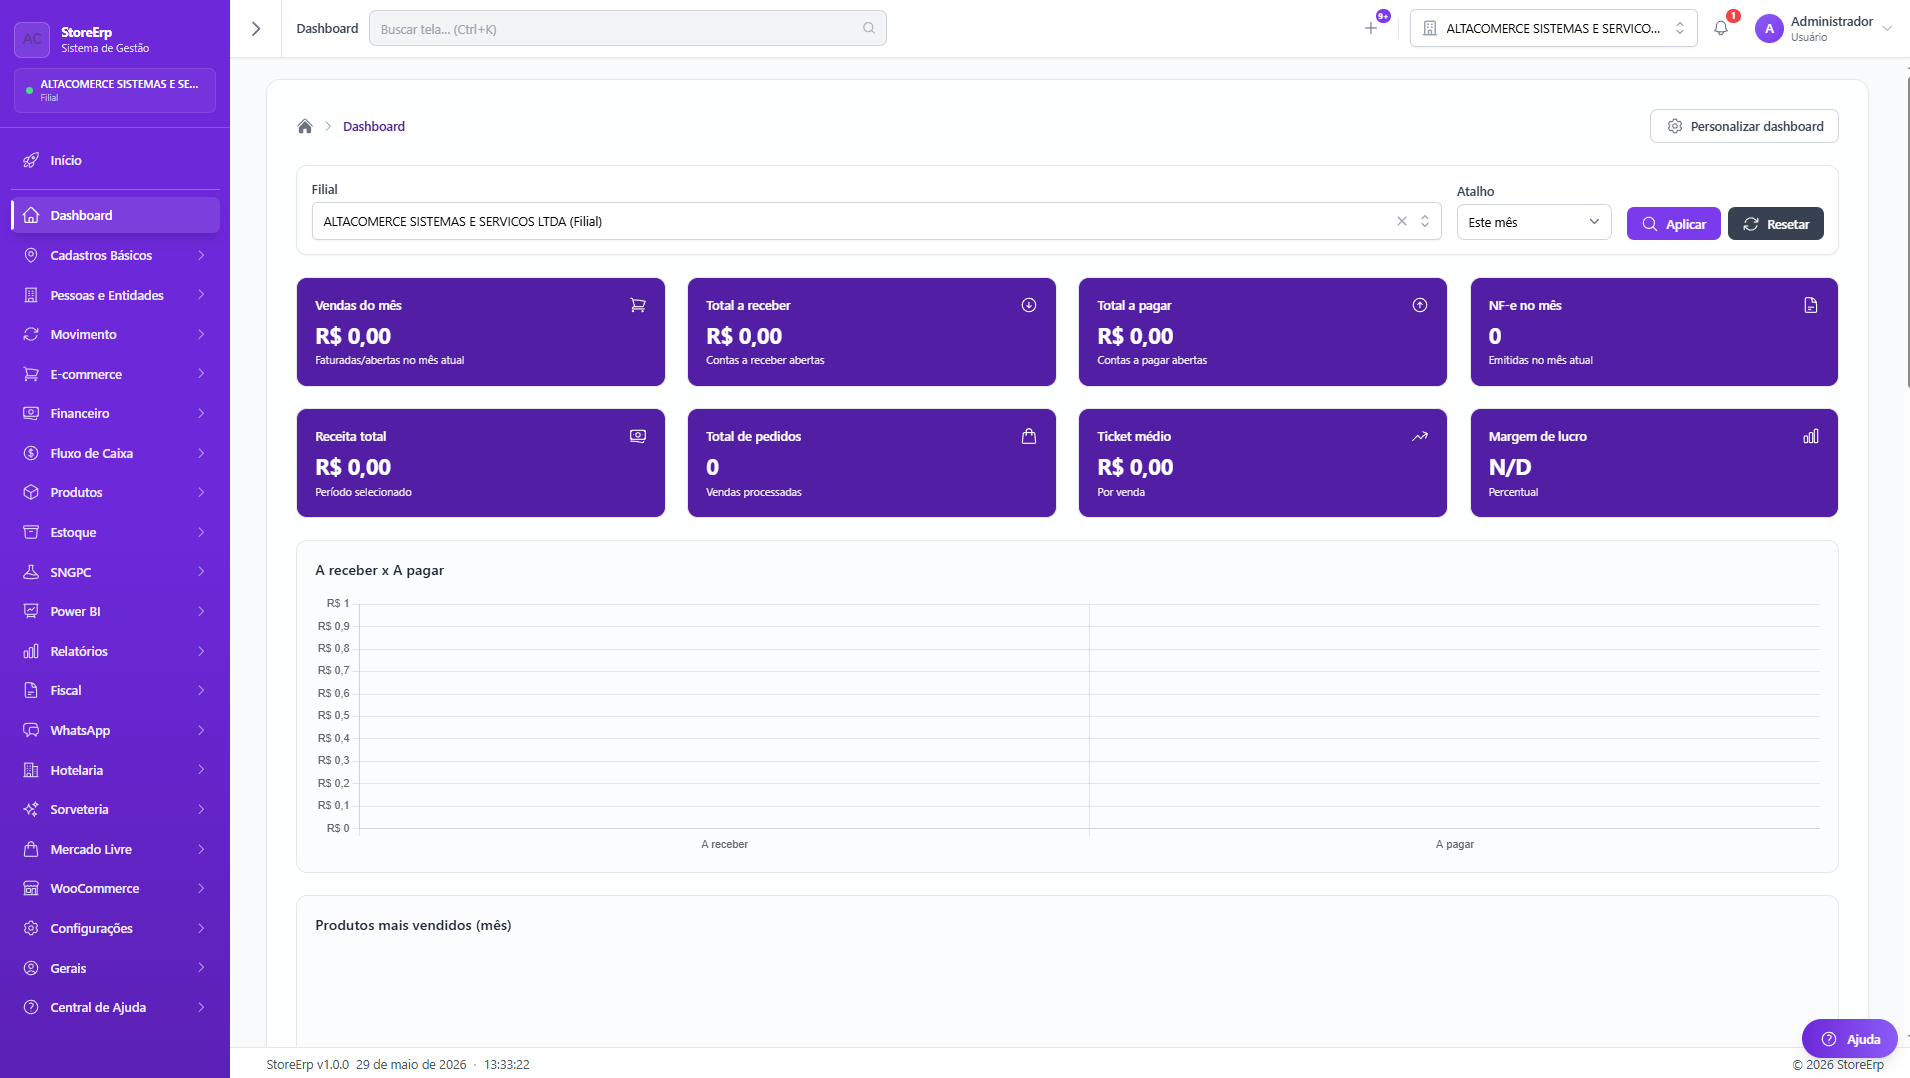Click the Receita total card
The height and width of the screenshot is (1078, 1910).
pos(481,463)
